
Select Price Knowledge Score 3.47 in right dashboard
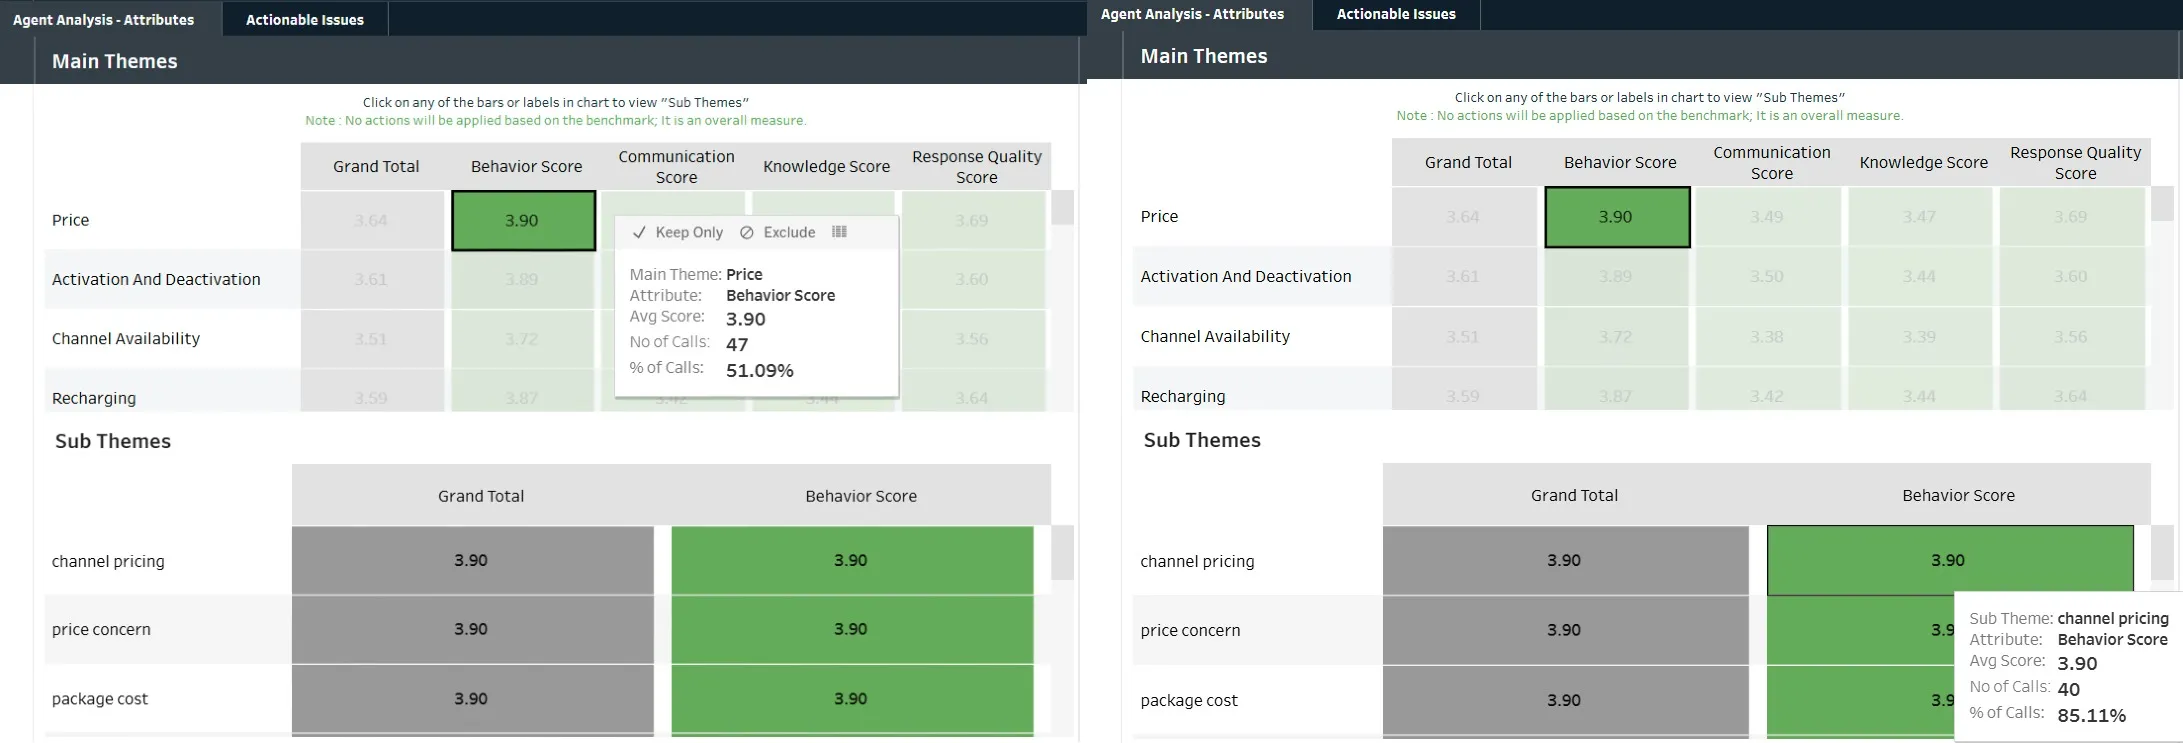[1920, 217]
